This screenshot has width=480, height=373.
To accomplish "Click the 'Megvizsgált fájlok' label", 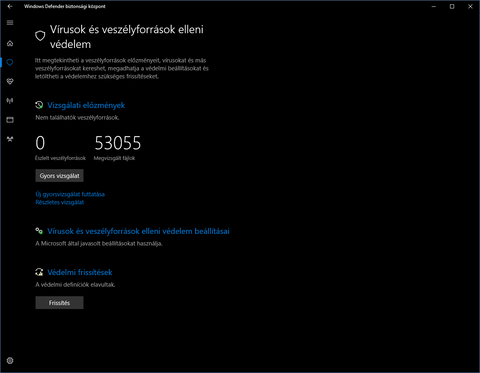I will click(114, 158).
